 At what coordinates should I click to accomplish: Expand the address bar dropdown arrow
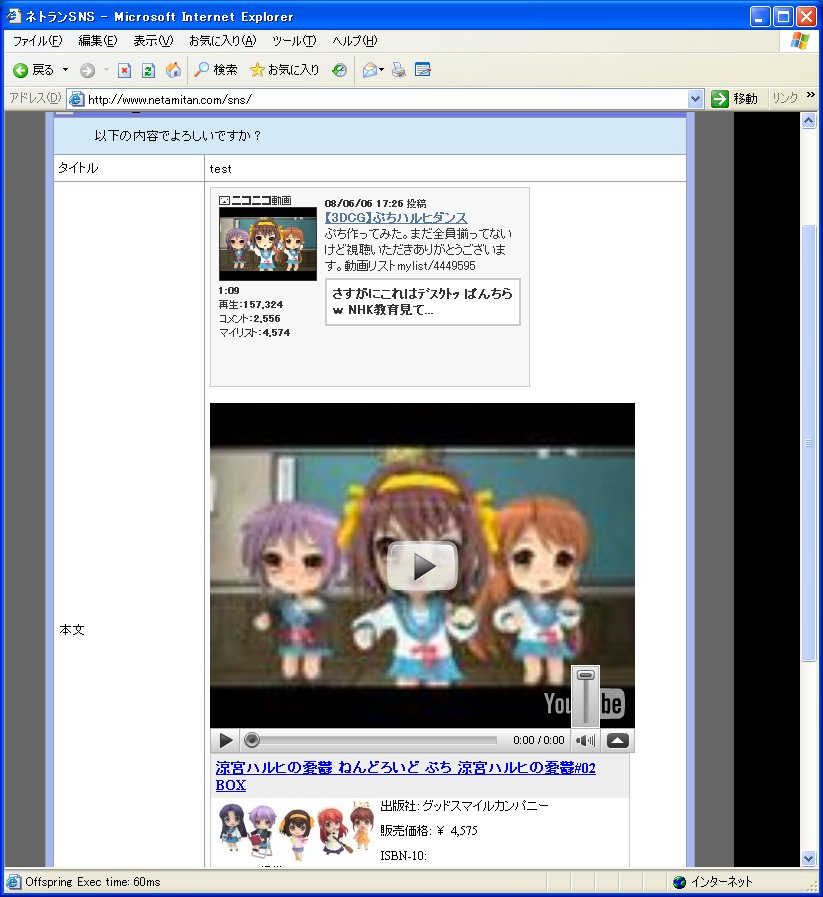click(695, 99)
